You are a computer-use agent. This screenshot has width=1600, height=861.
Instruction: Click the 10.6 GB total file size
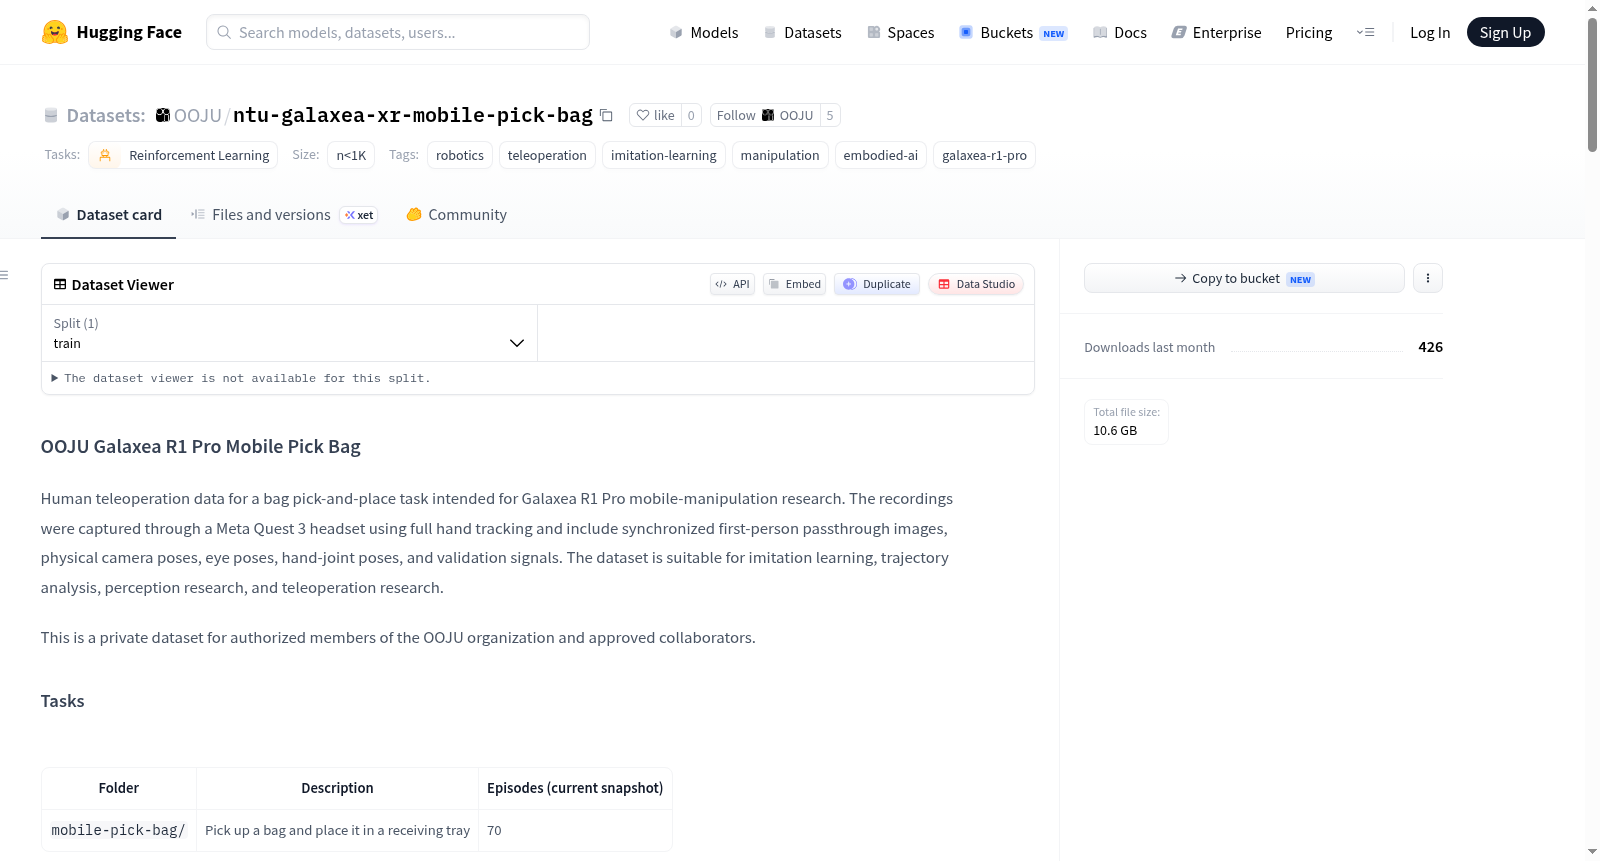1115,431
